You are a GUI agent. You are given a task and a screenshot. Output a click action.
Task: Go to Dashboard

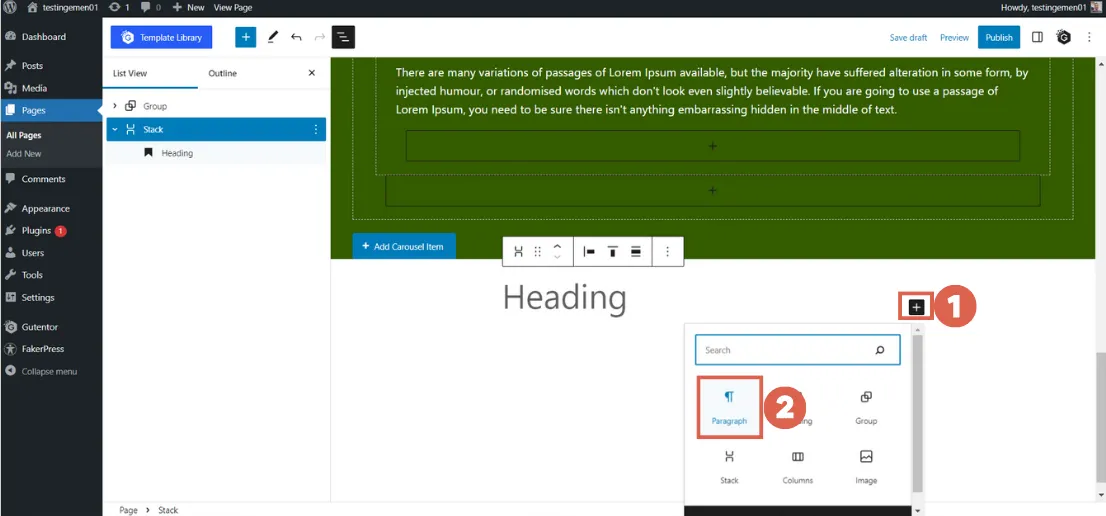click(x=44, y=37)
